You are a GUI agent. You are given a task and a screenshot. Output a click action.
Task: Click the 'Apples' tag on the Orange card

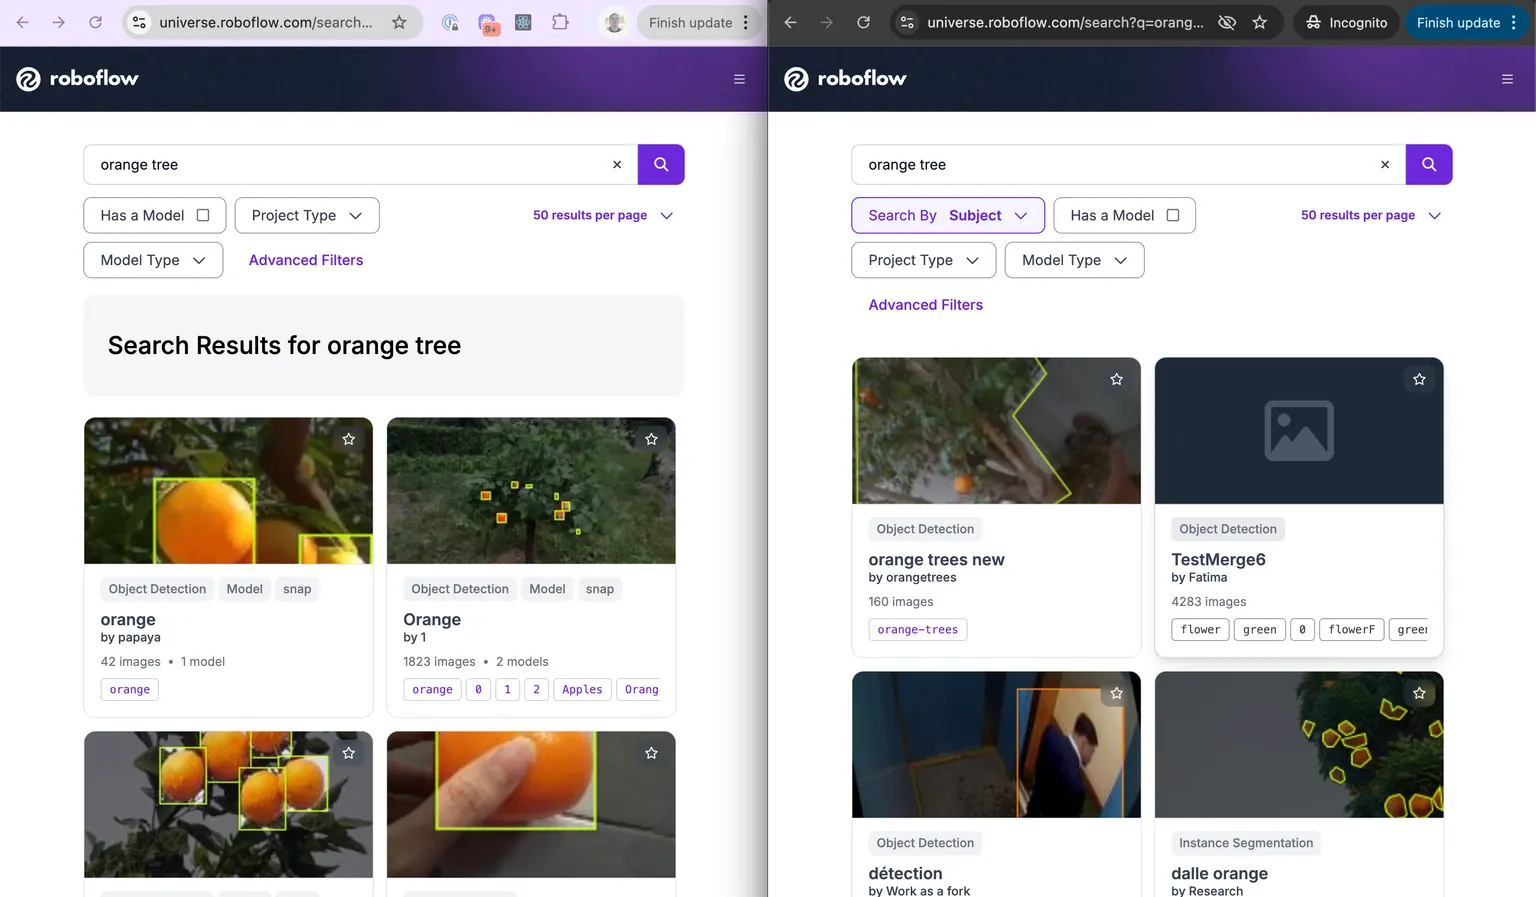(x=582, y=690)
